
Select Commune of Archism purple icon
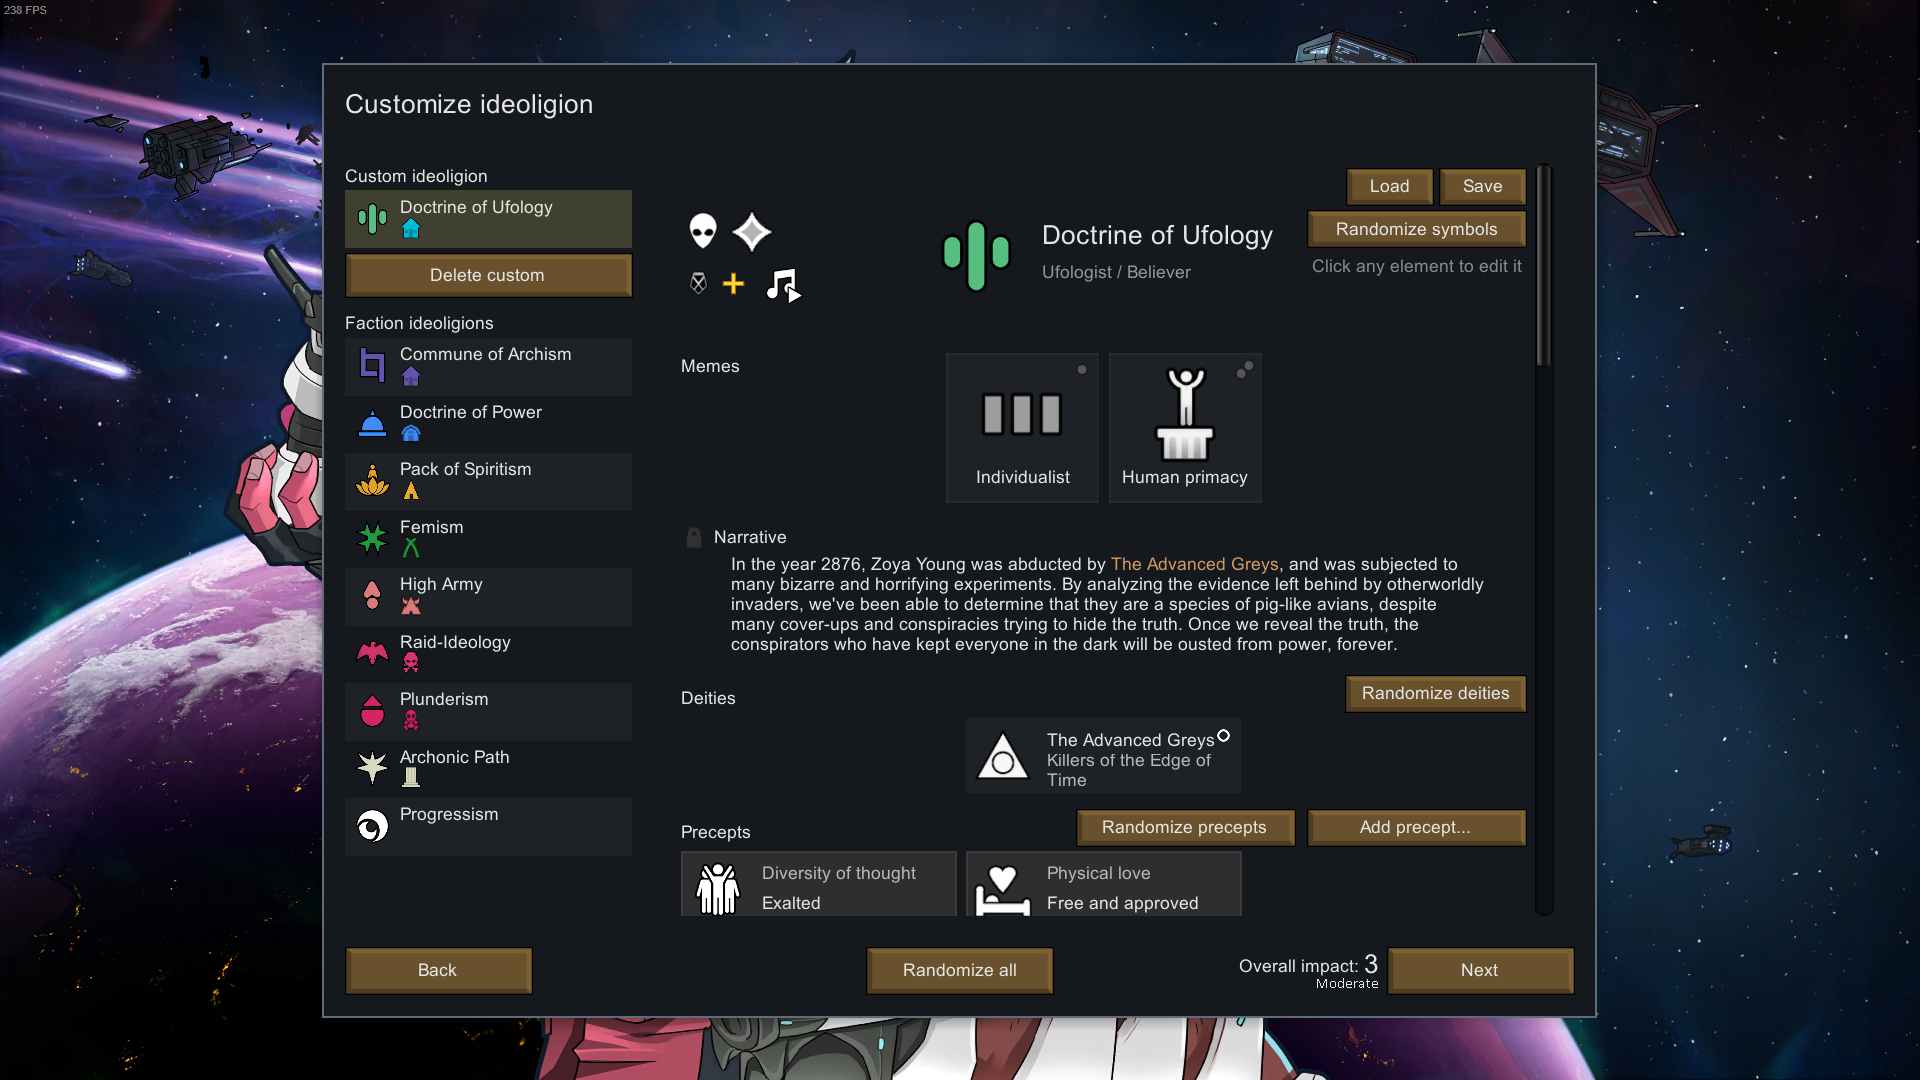point(372,365)
